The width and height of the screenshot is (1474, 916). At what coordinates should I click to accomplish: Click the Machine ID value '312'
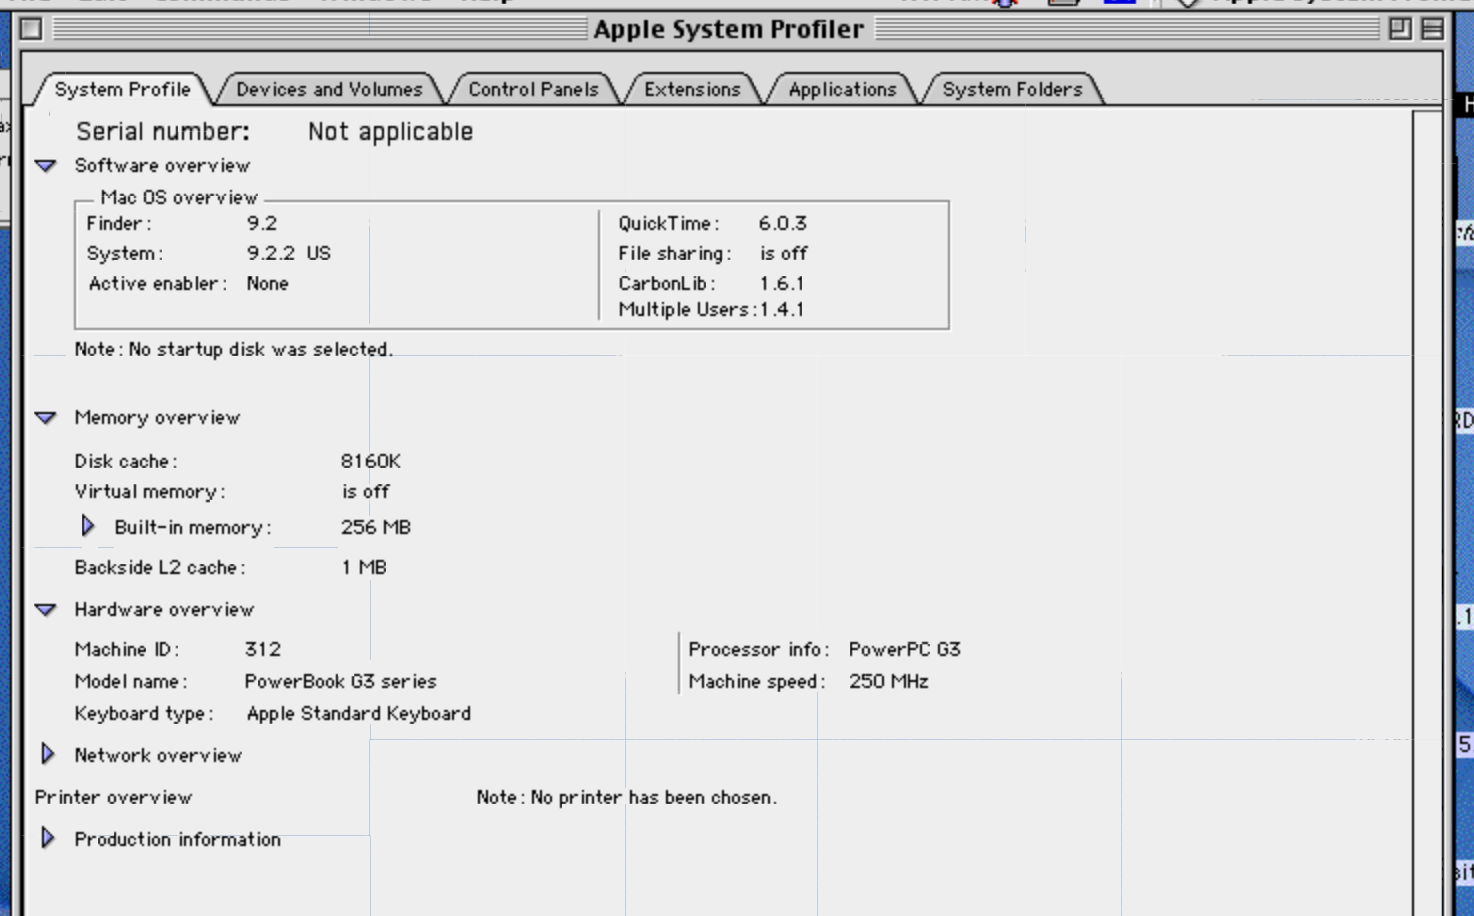pyautogui.click(x=263, y=650)
